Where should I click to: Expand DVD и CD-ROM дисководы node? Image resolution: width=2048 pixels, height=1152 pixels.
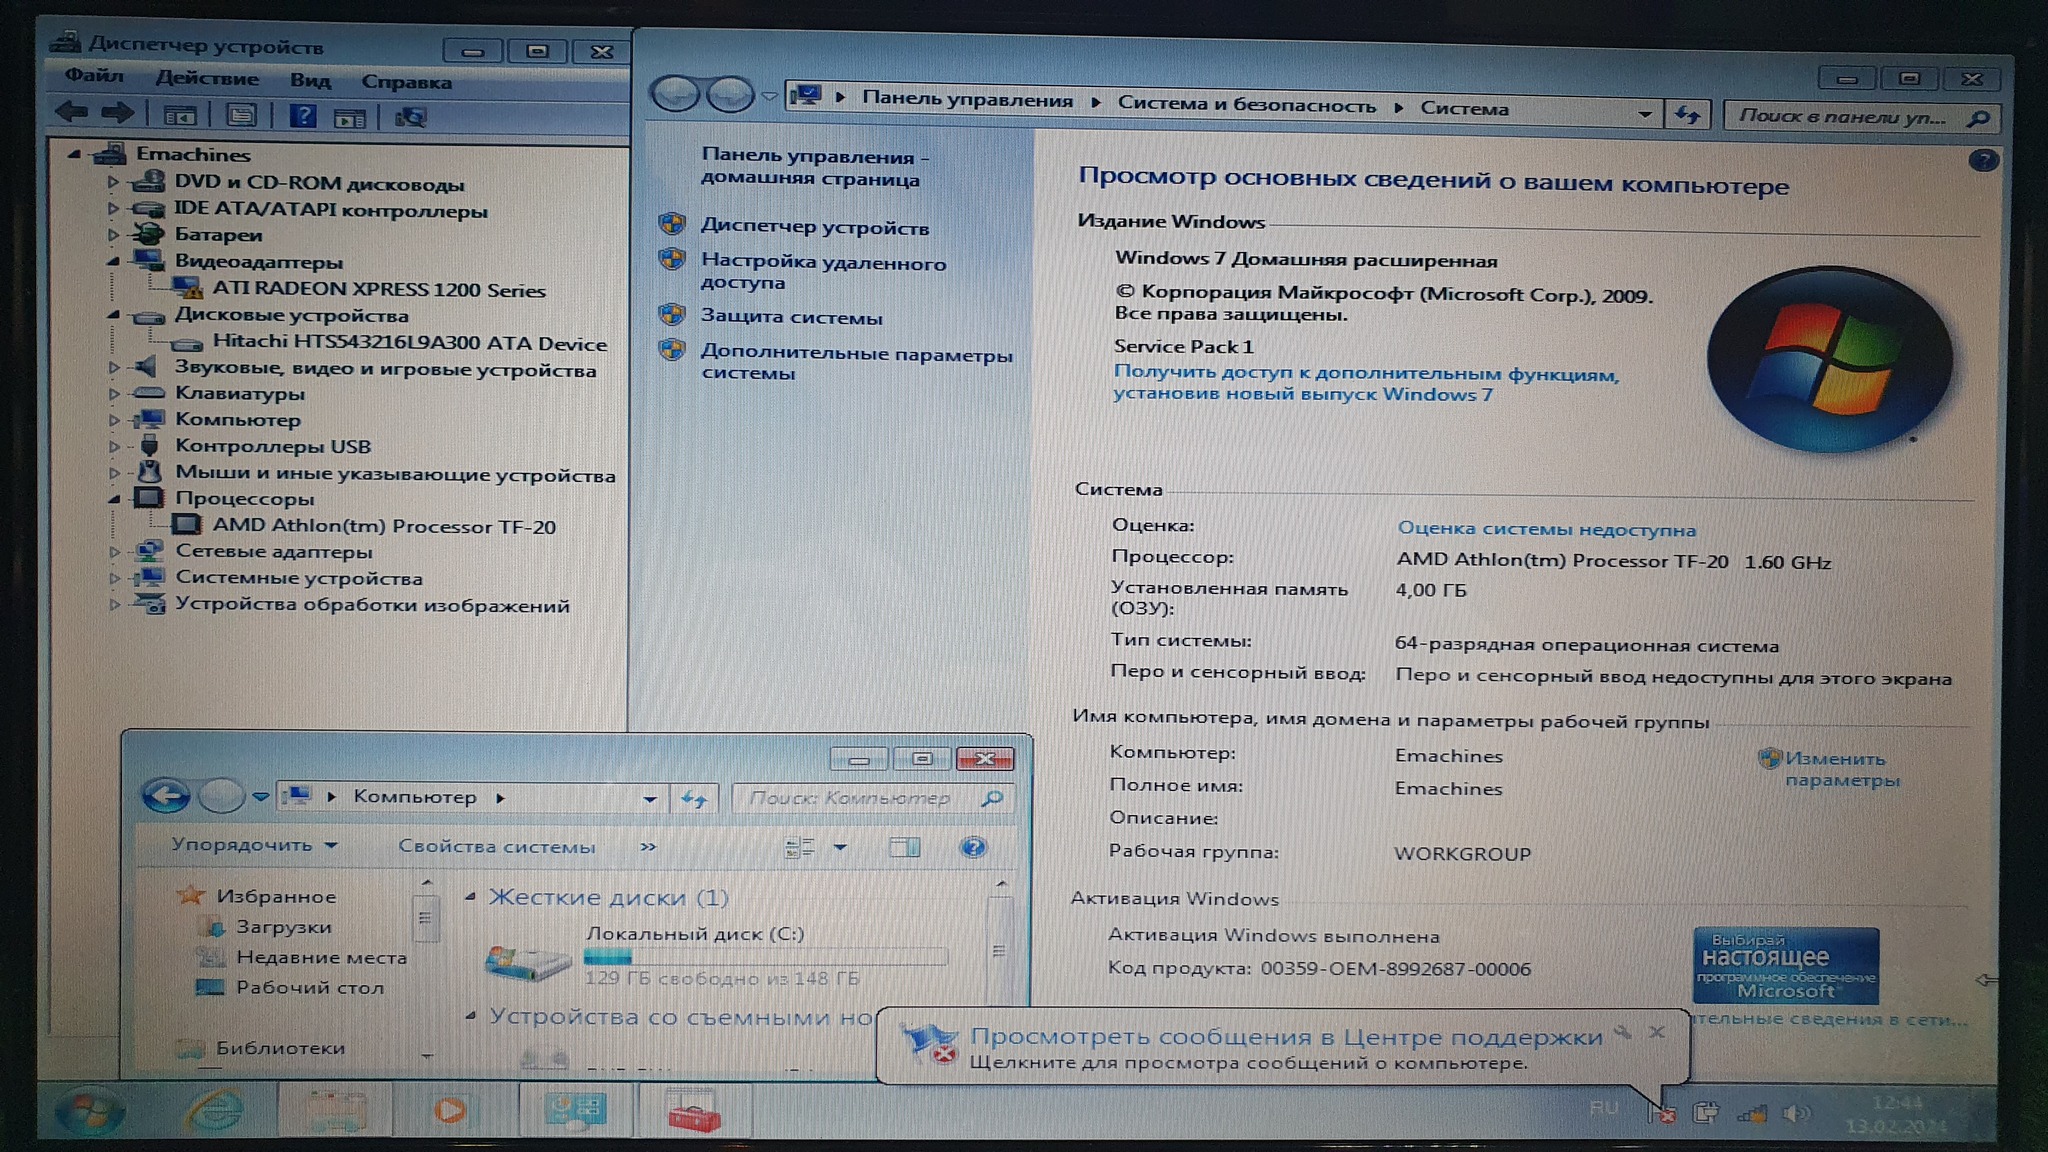[x=113, y=182]
